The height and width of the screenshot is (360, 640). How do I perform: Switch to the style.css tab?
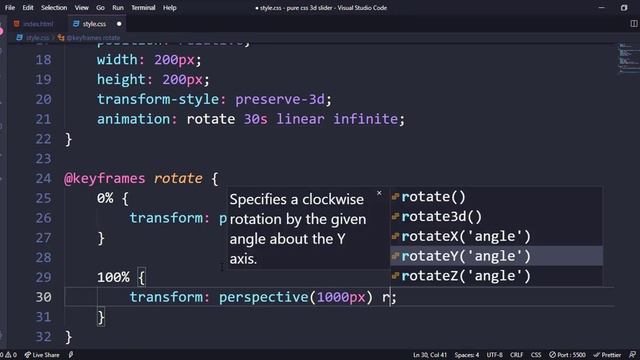point(97,24)
